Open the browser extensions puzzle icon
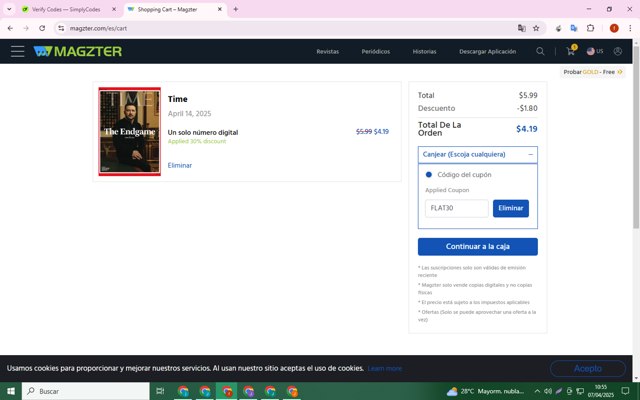Image resolution: width=640 pixels, height=400 pixels. 591,28
